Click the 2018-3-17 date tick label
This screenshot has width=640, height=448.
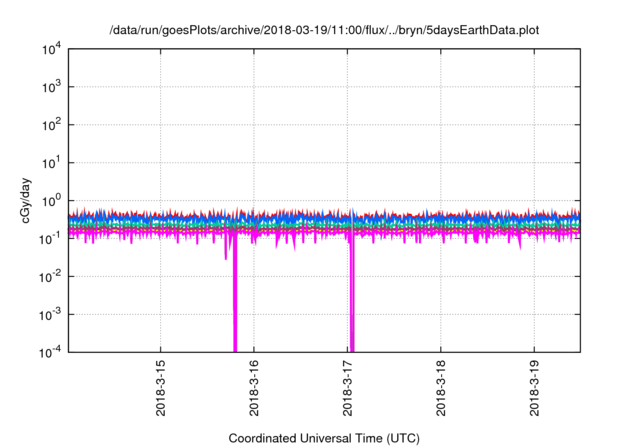(347, 388)
